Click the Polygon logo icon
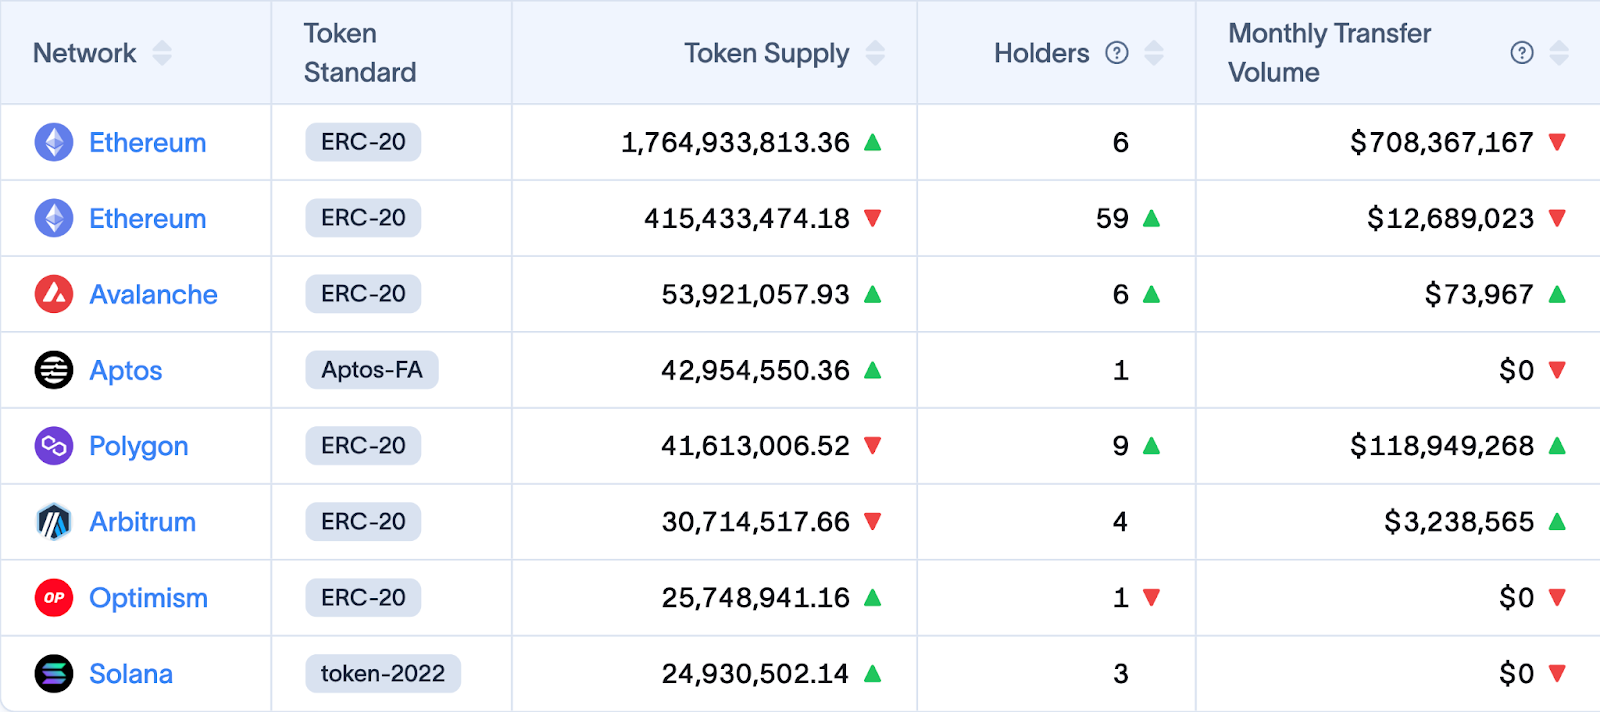Screen dimensions: 1600x712 pos(54,446)
